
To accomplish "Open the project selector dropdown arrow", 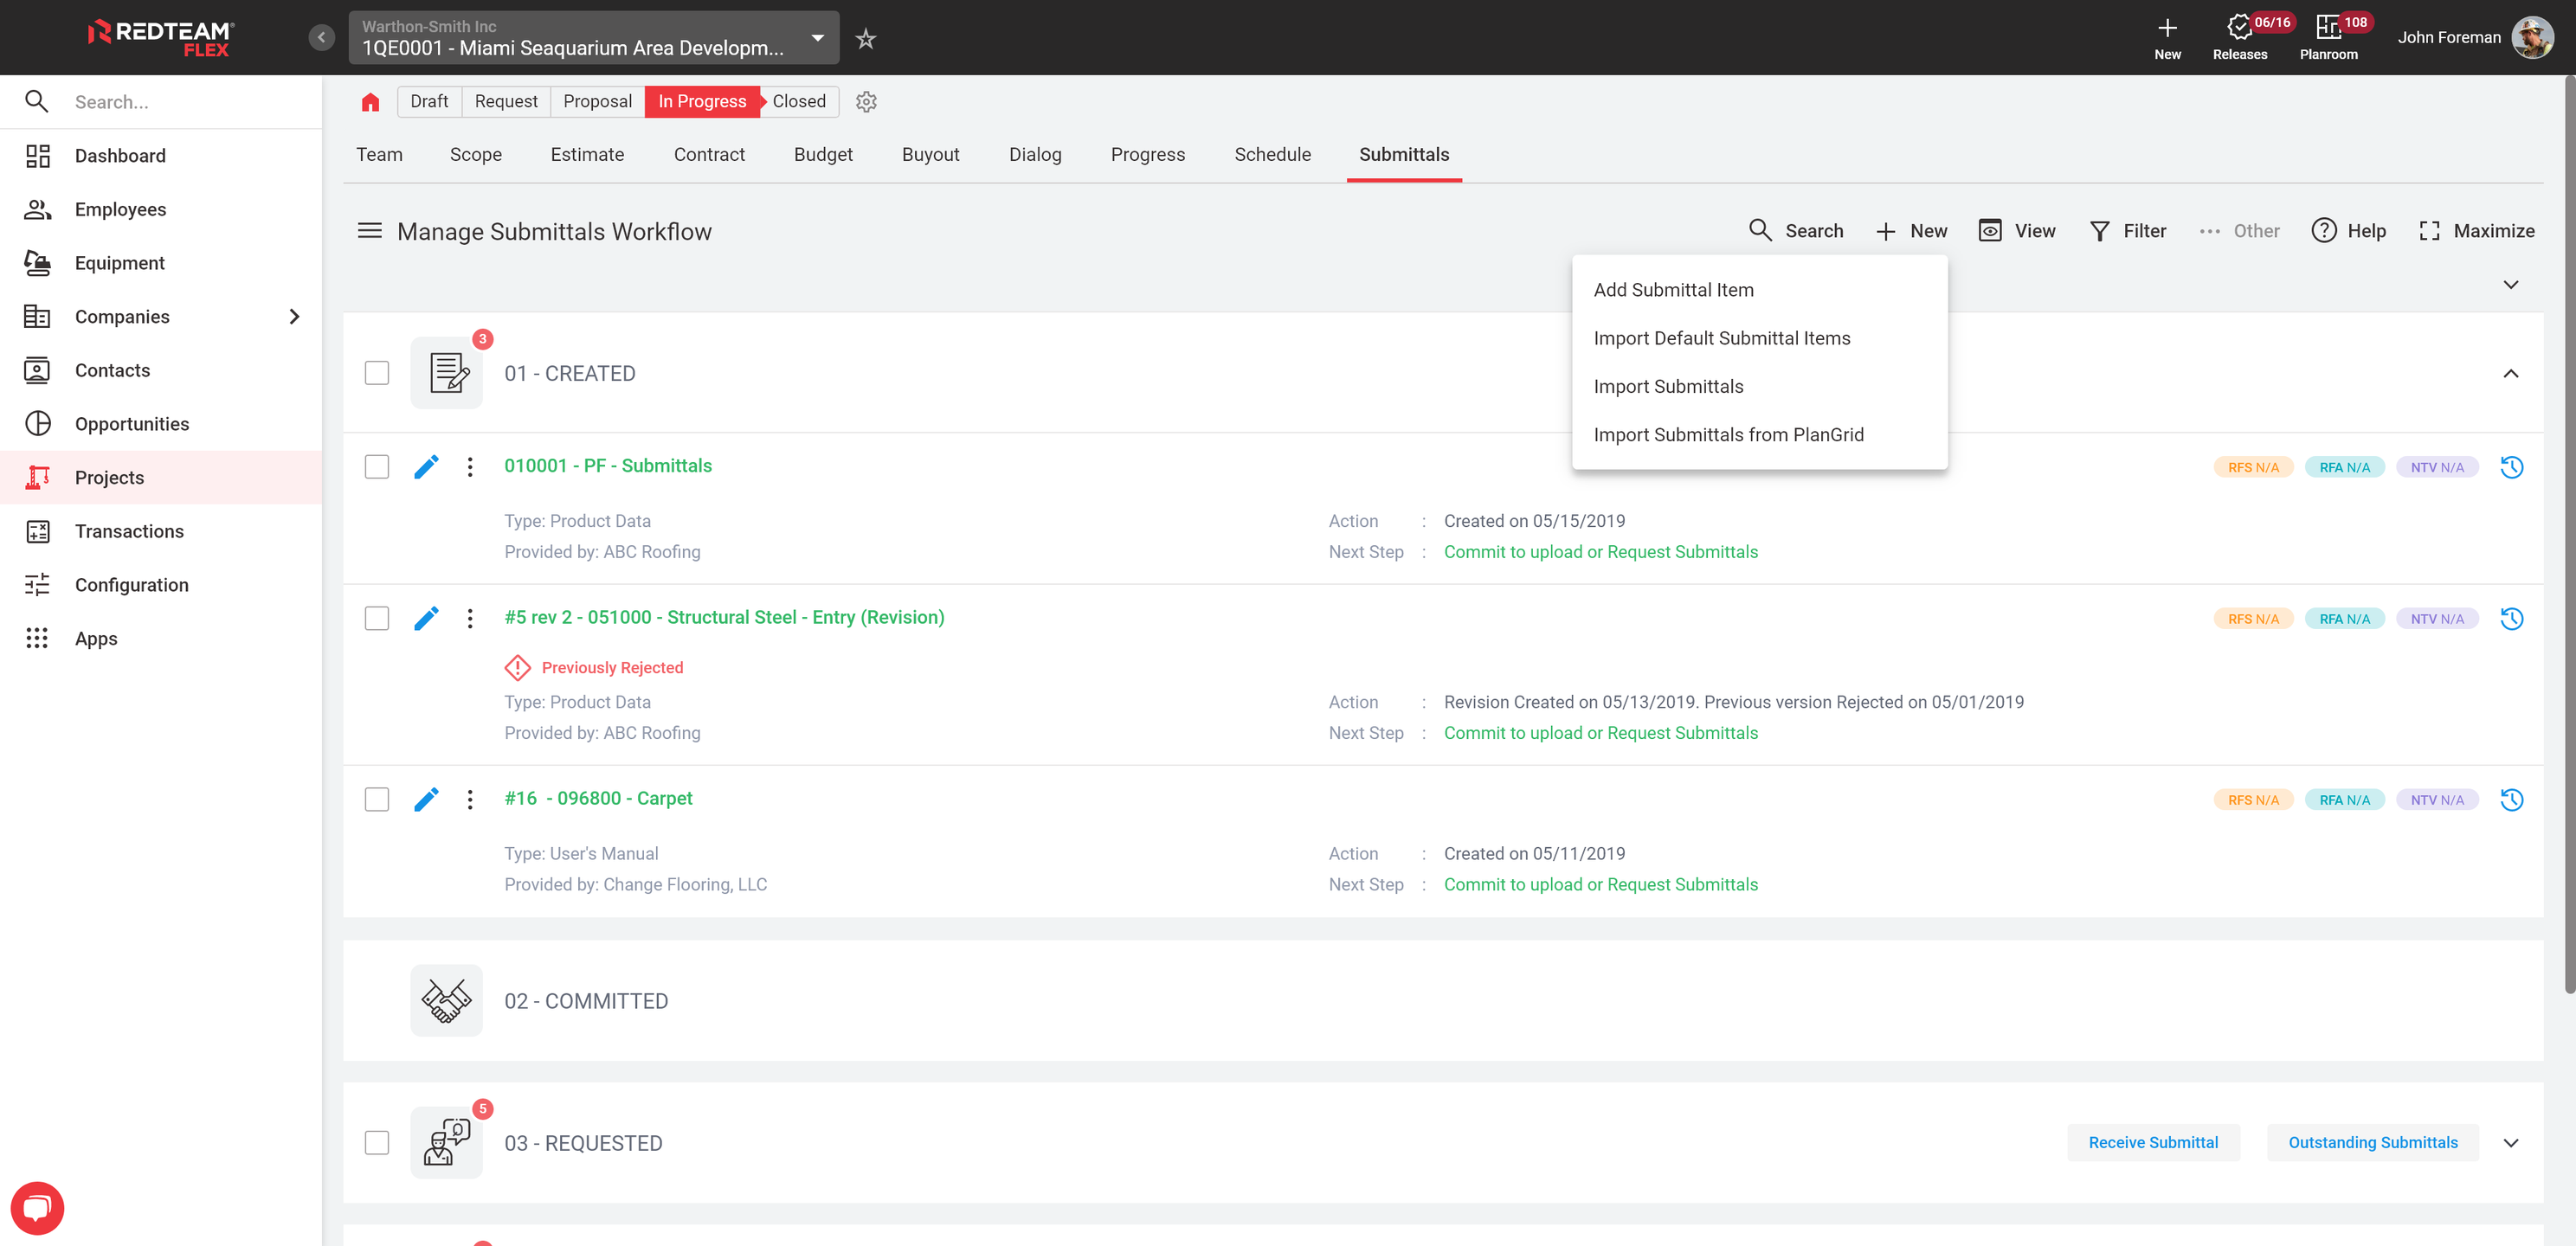I will click(817, 38).
